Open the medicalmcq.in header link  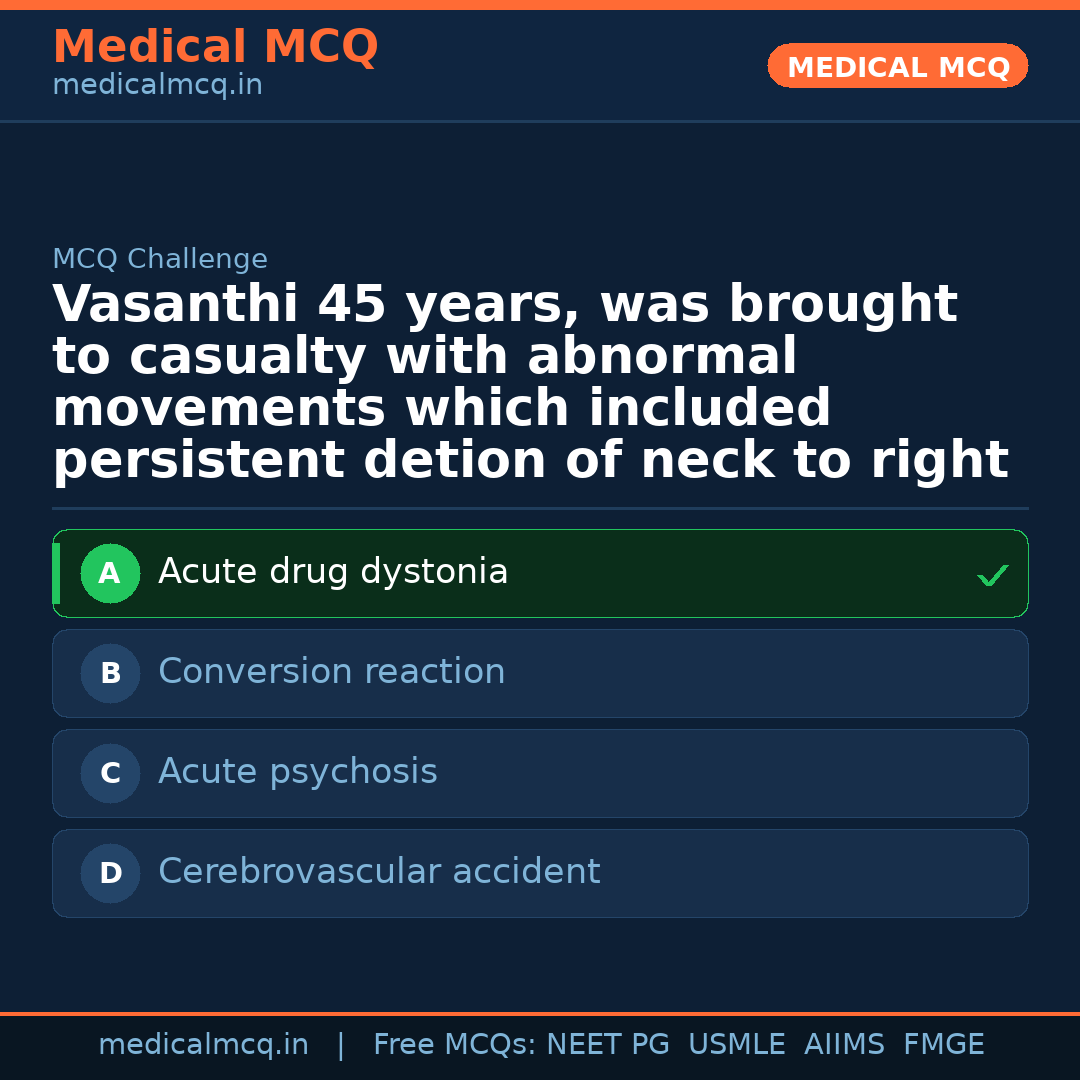click(156, 84)
